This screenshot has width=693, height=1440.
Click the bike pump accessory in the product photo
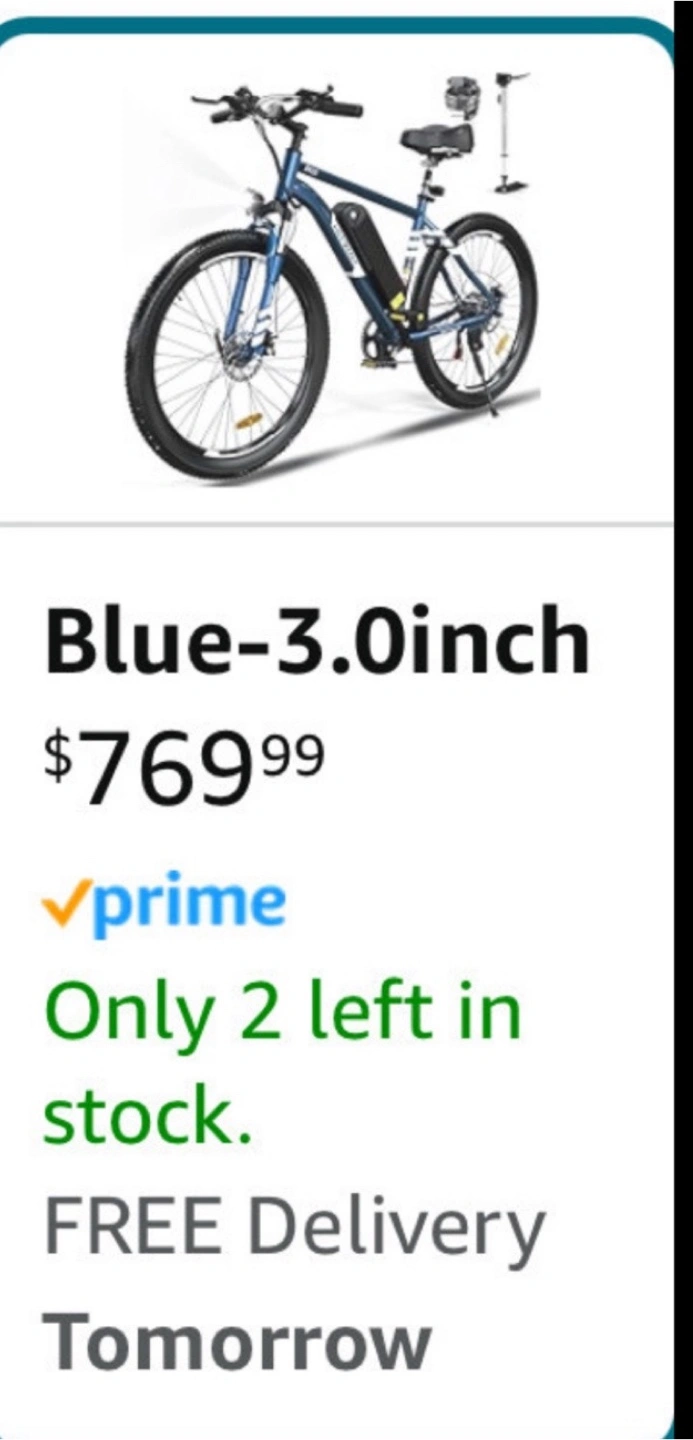point(513,130)
